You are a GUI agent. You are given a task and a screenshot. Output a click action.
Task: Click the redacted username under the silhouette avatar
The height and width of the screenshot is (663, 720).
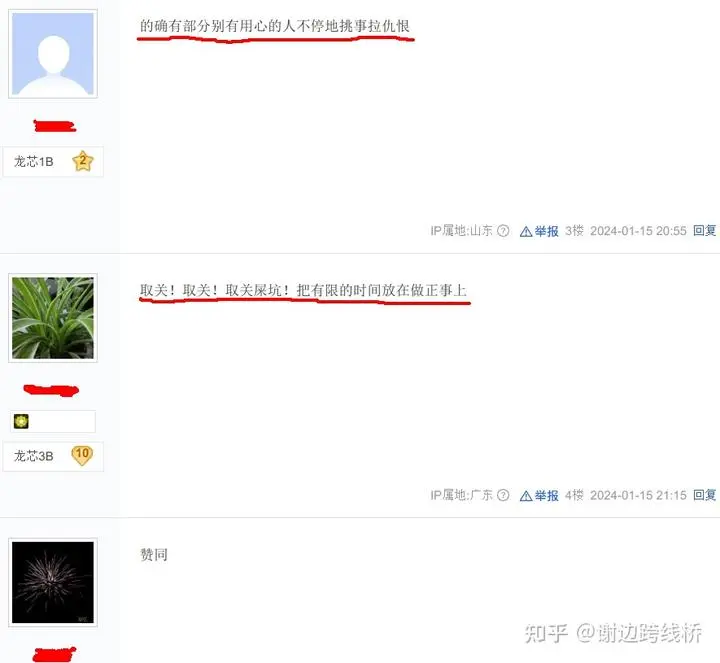click(54, 125)
